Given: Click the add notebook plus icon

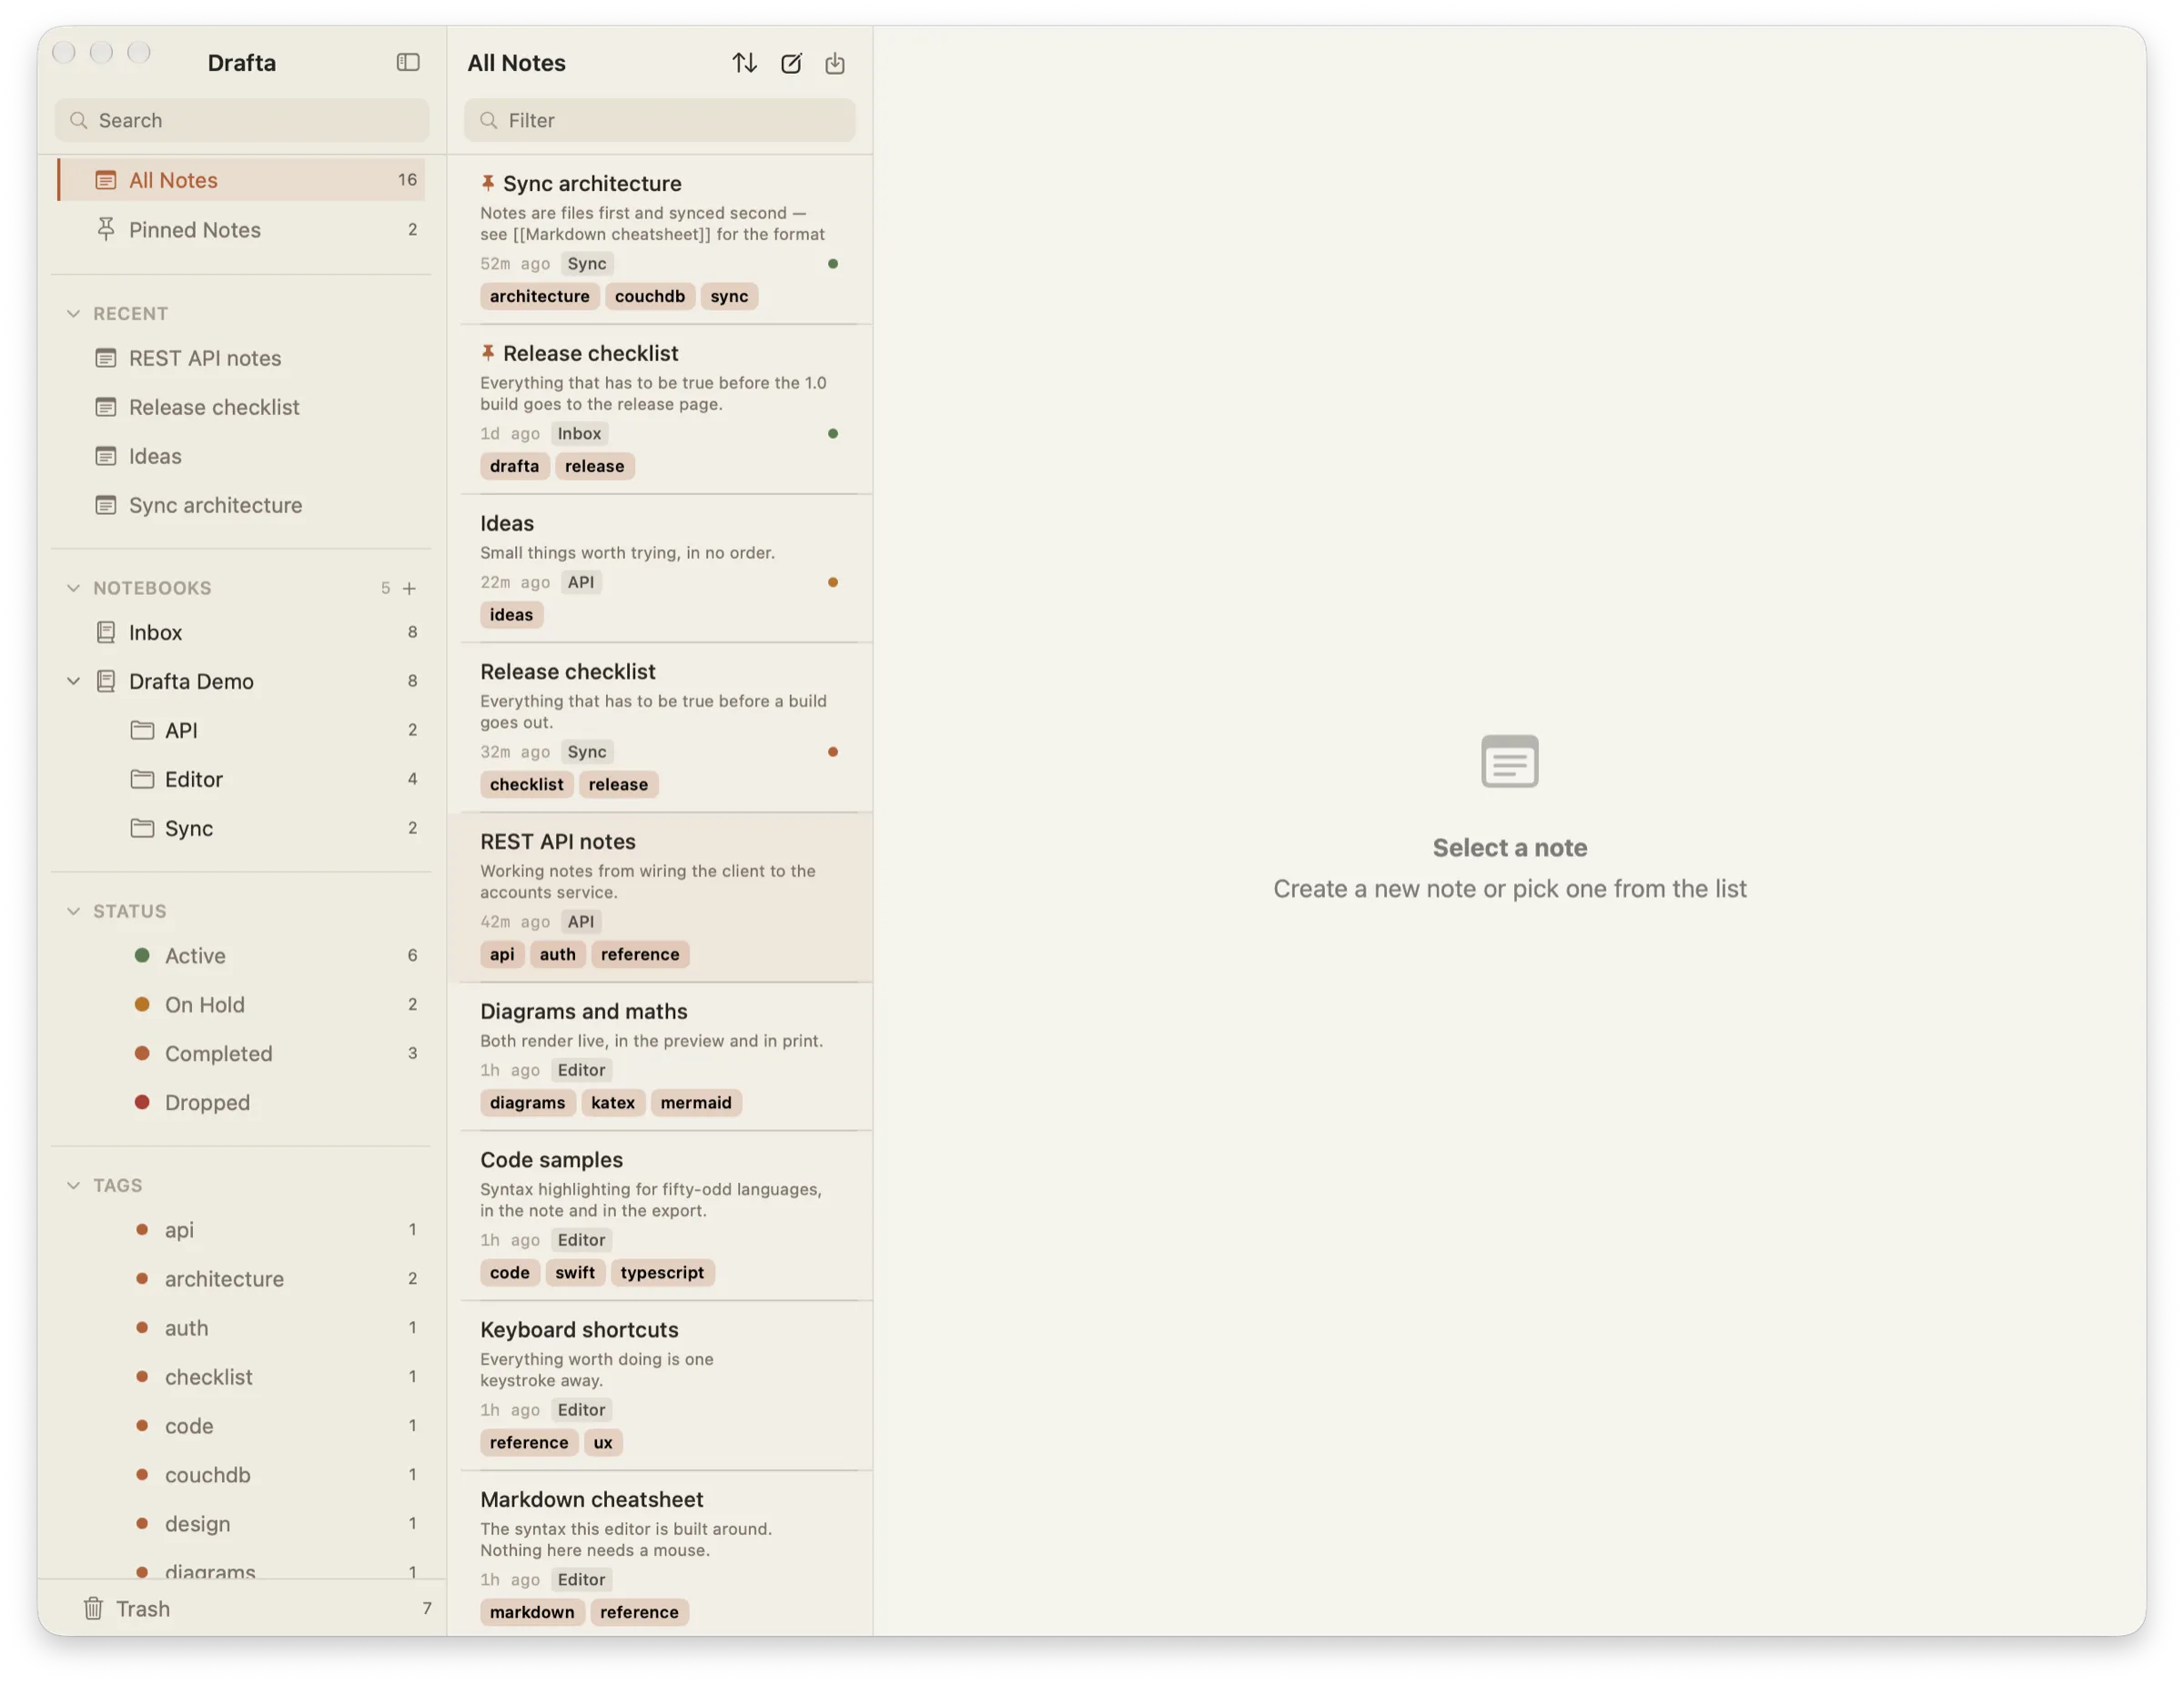Looking at the screenshot, I should (409, 588).
